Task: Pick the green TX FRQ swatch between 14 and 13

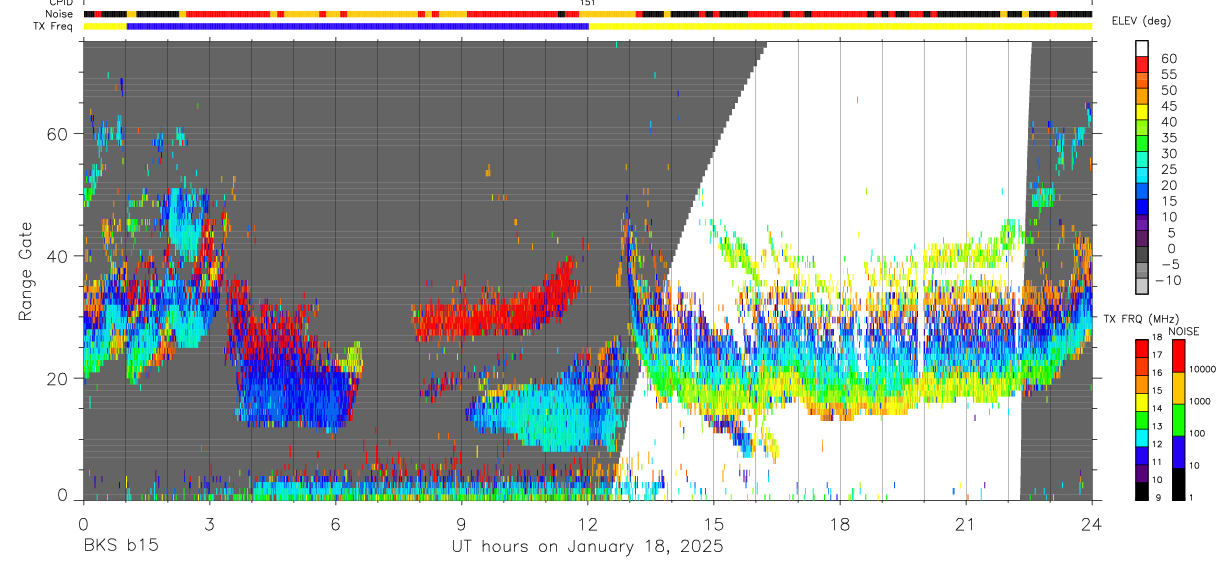Action: point(1142,419)
